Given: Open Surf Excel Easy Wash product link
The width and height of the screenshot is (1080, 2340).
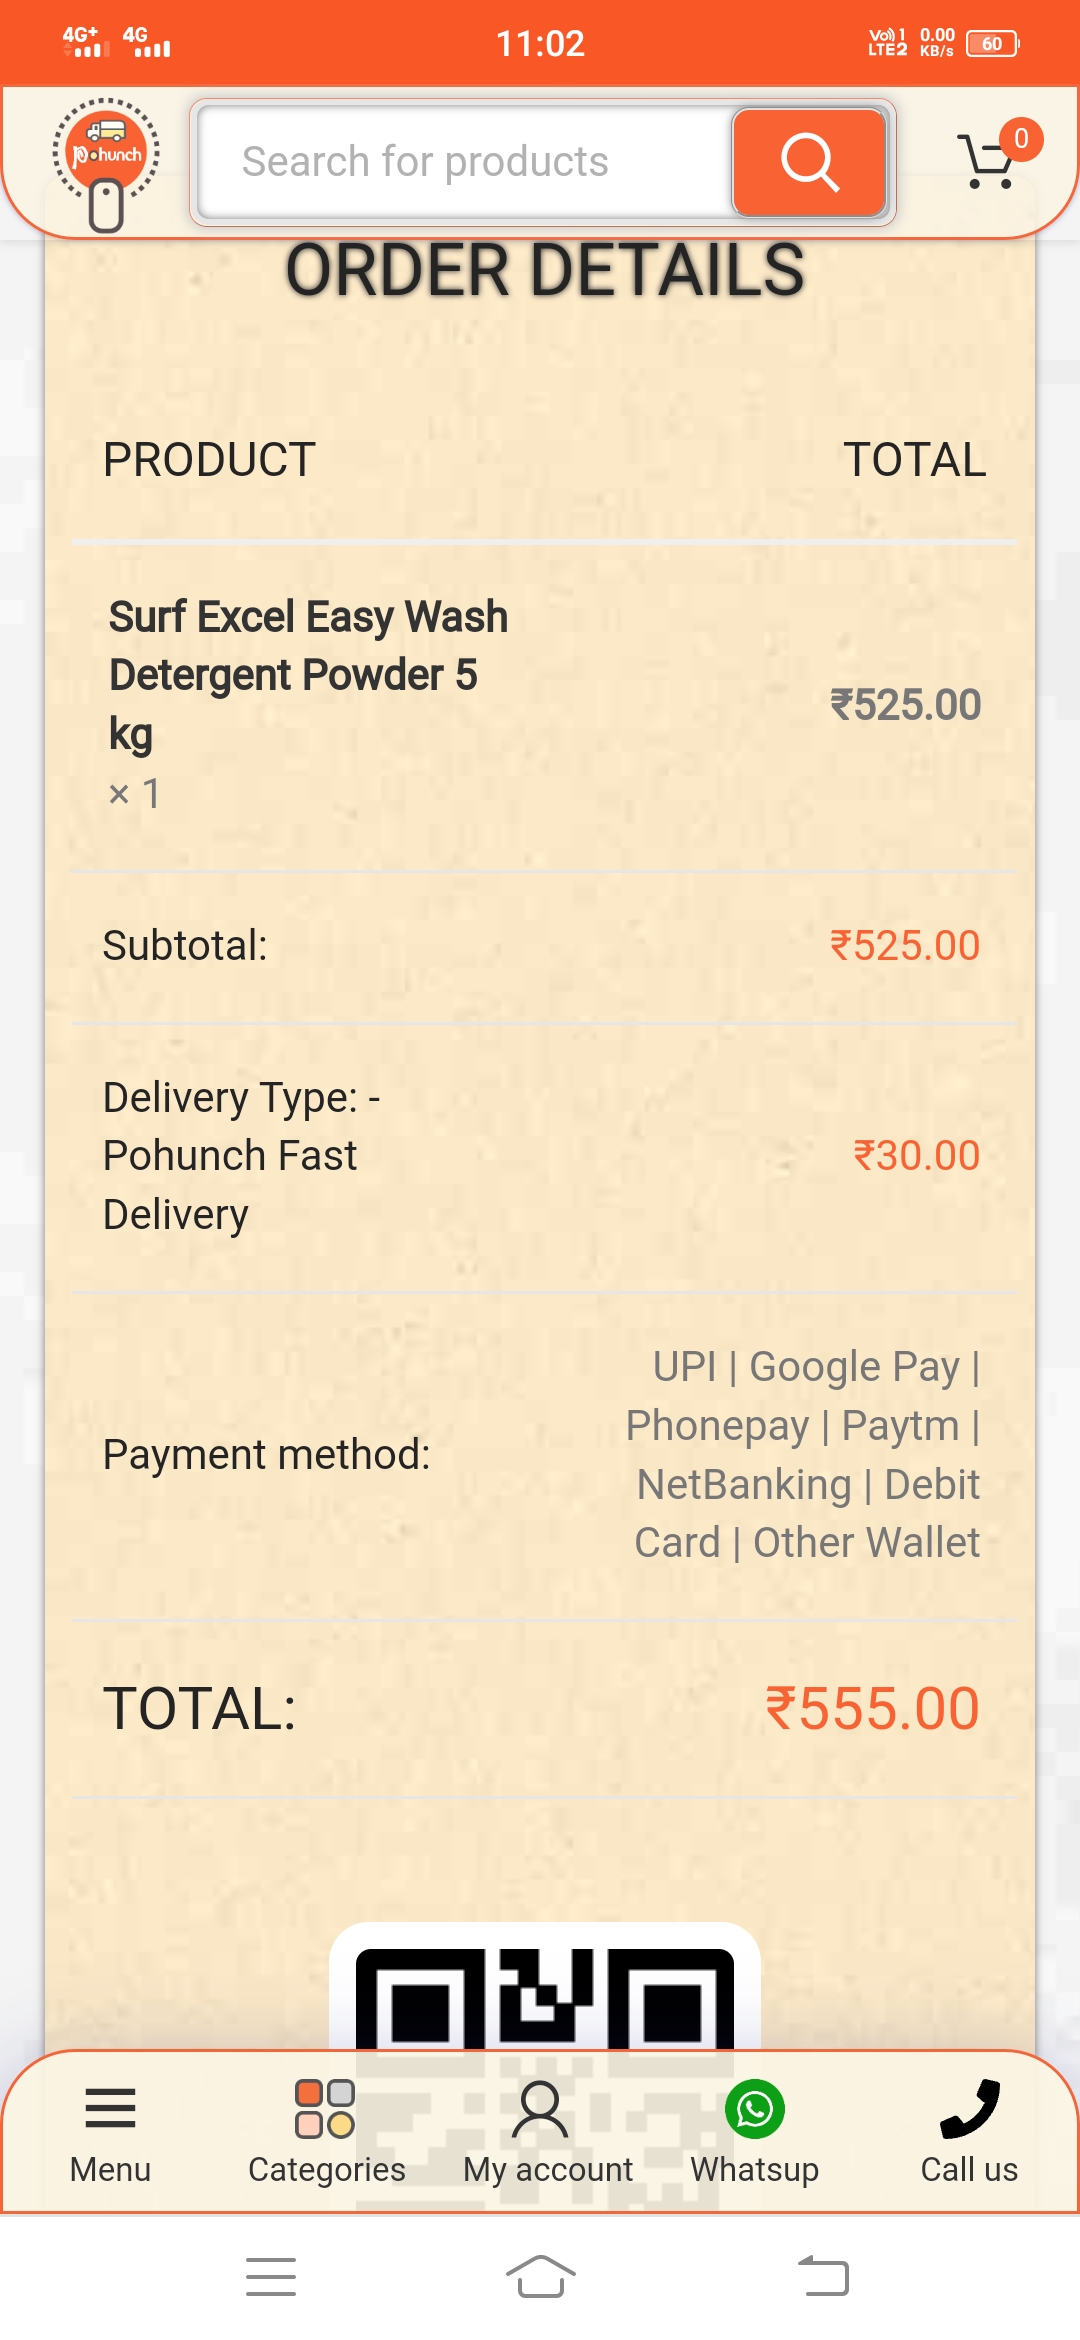Looking at the screenshot, I should [308, 674].
